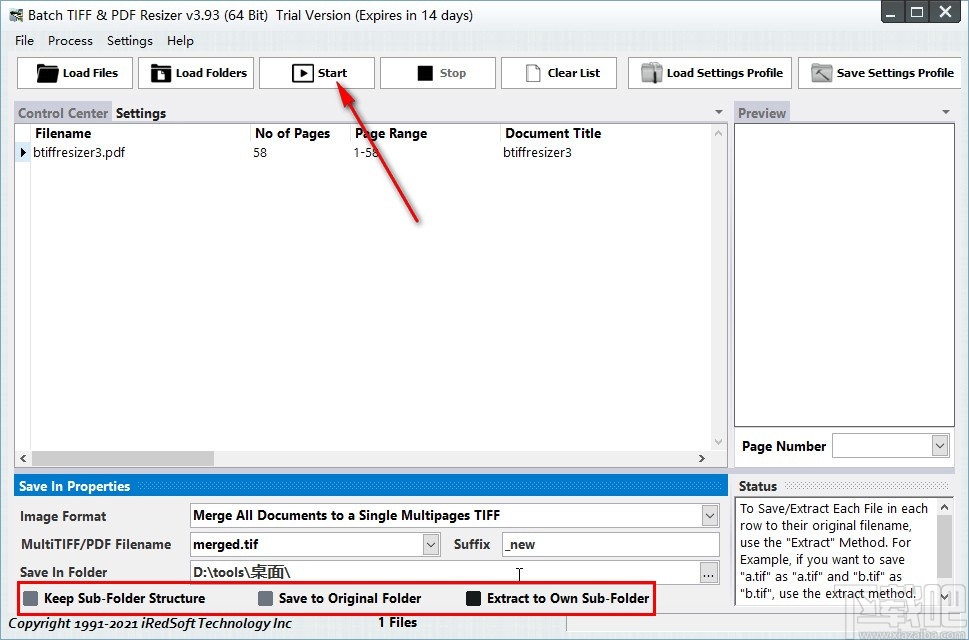Enable Extract to Own Sub-Folder
This screenshot has width=969, height=640.
[x=472, y=598]
